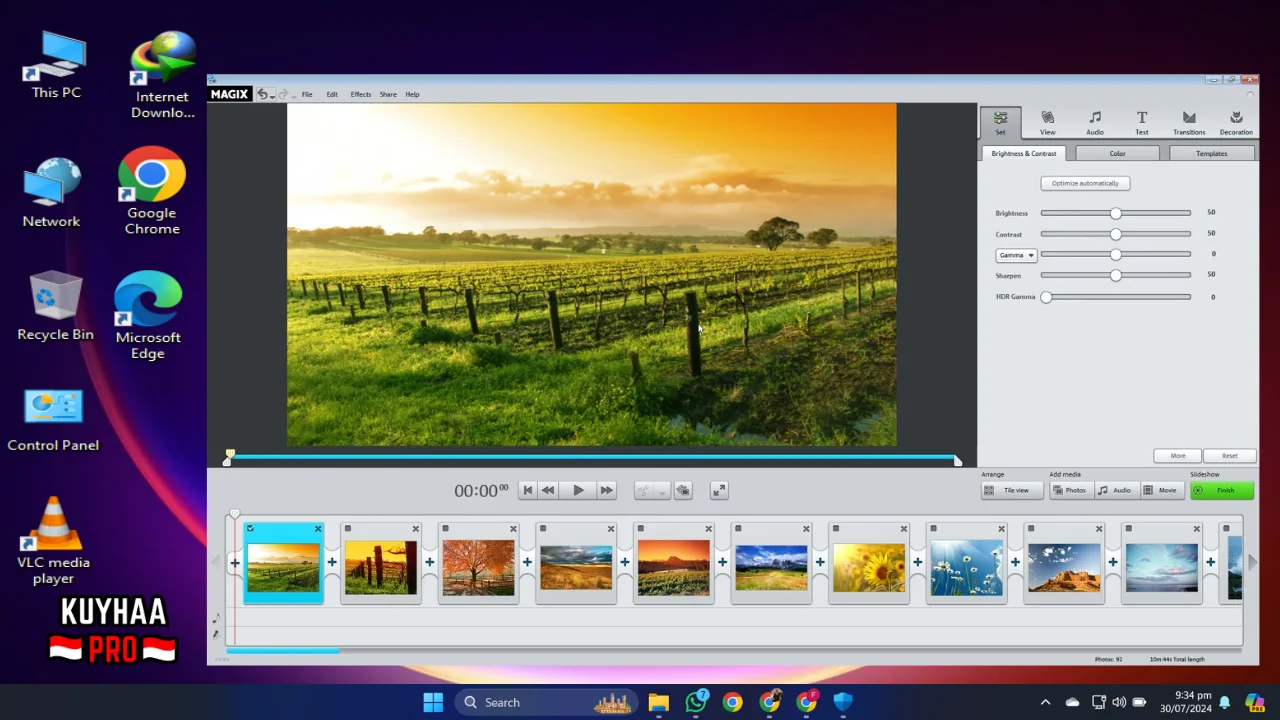Click the Undo arrow in the toolbar

coord(263,94)
